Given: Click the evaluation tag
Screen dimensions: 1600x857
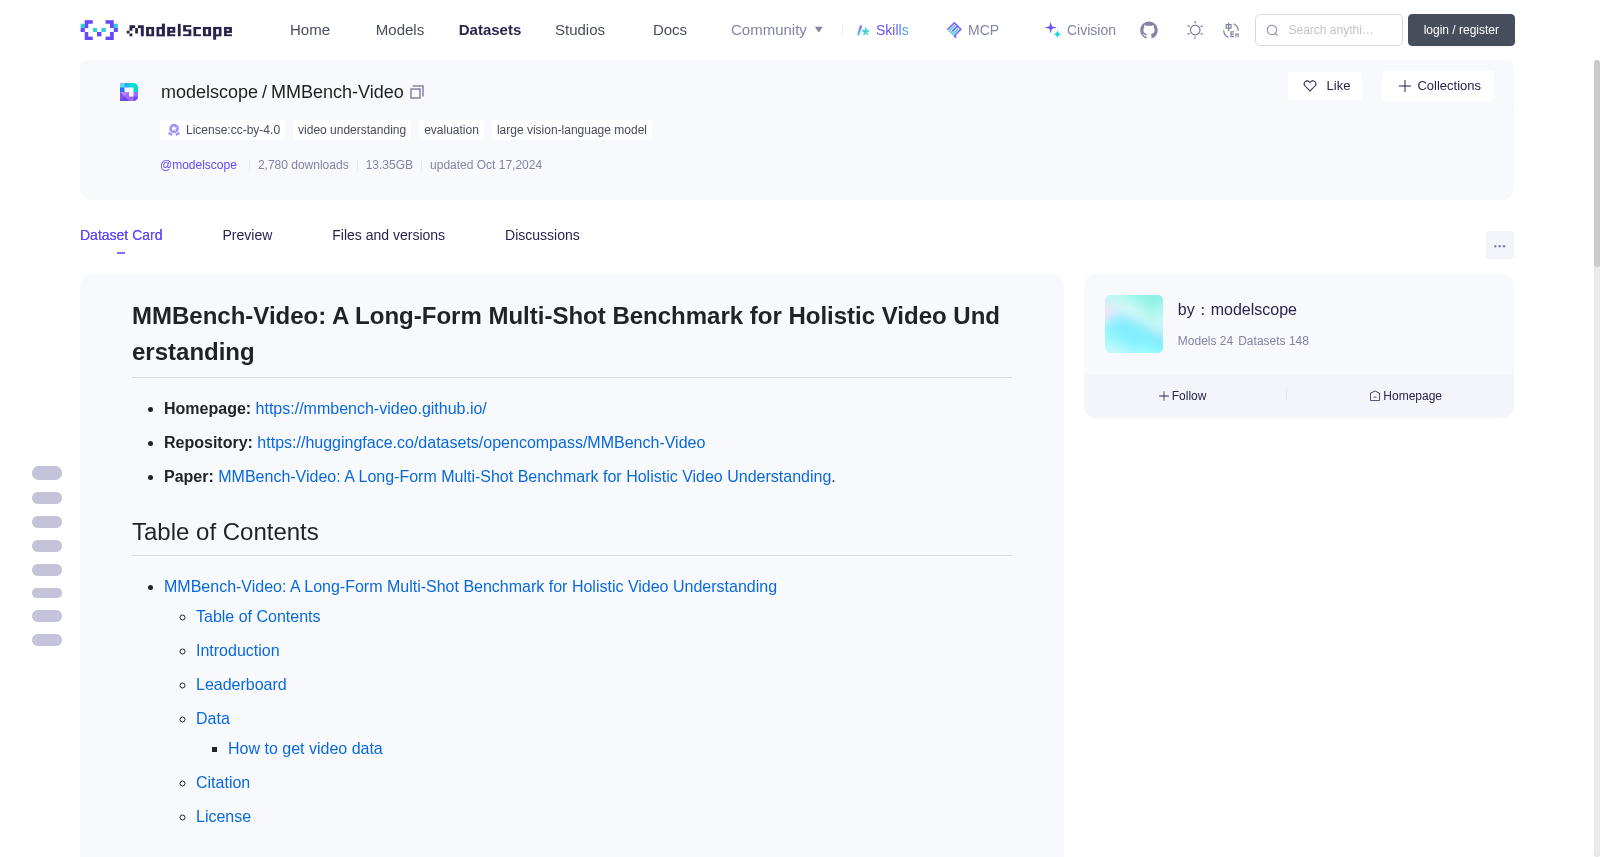Looking at the screenshot, I should (x=451, y=130).
